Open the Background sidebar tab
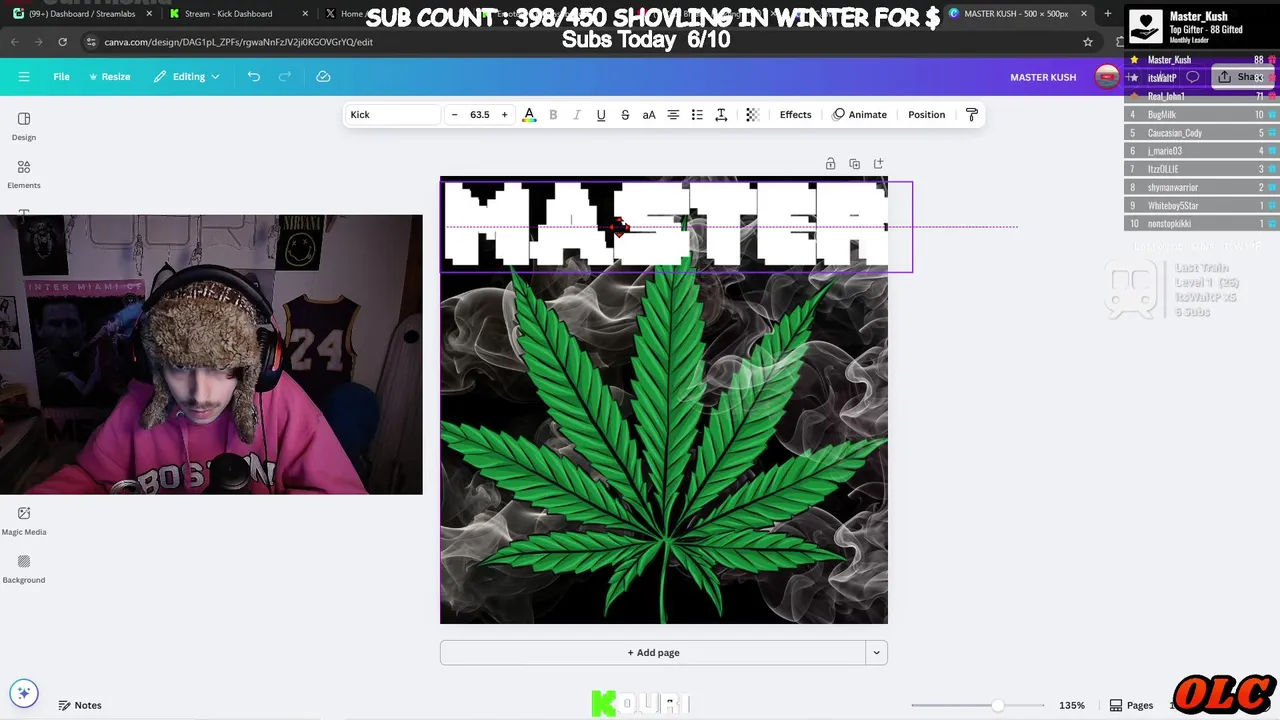 click(24, 569)
